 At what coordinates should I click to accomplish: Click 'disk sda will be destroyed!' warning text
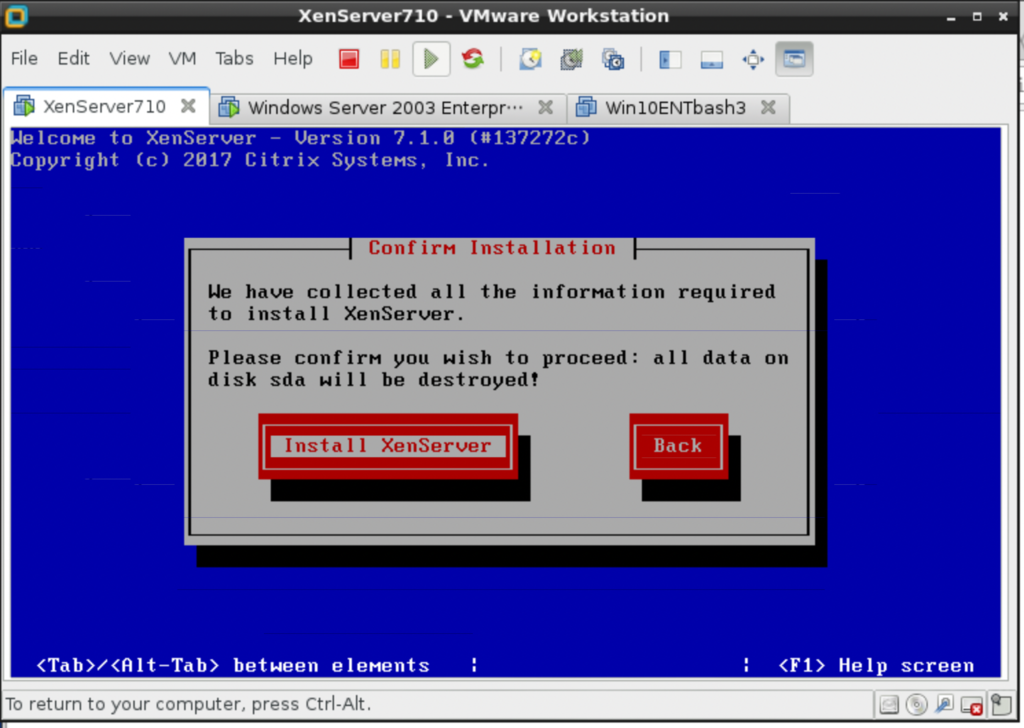coord(374,380)
